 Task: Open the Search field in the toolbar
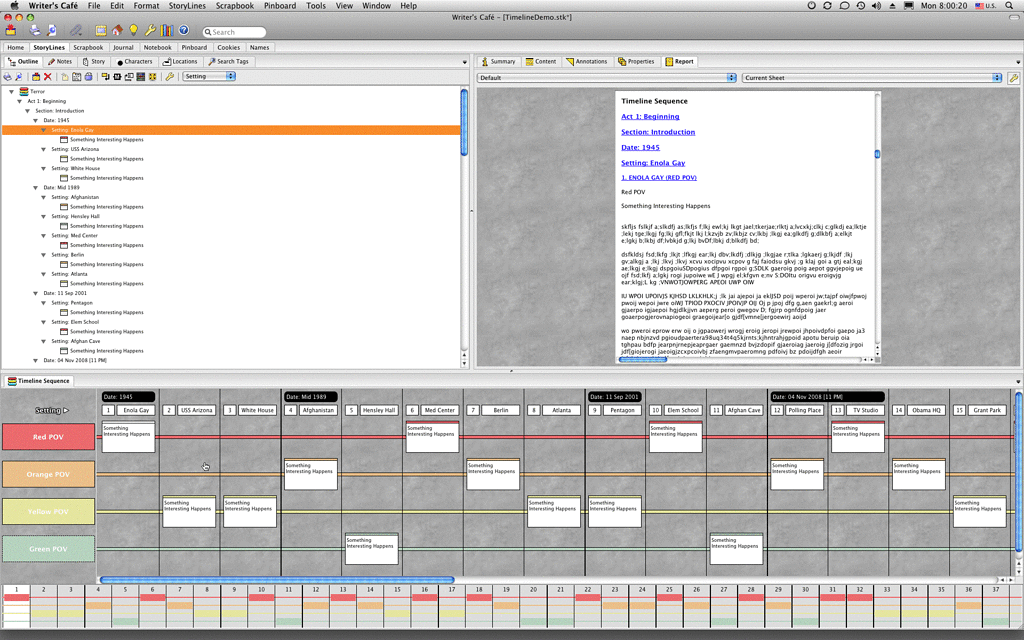tap(235, 31)
